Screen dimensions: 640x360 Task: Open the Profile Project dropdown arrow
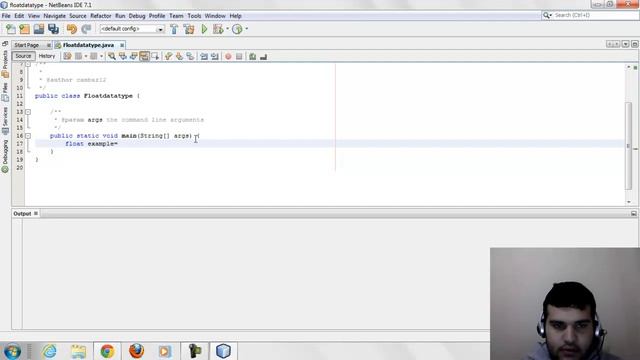click(x=247, y=29)
